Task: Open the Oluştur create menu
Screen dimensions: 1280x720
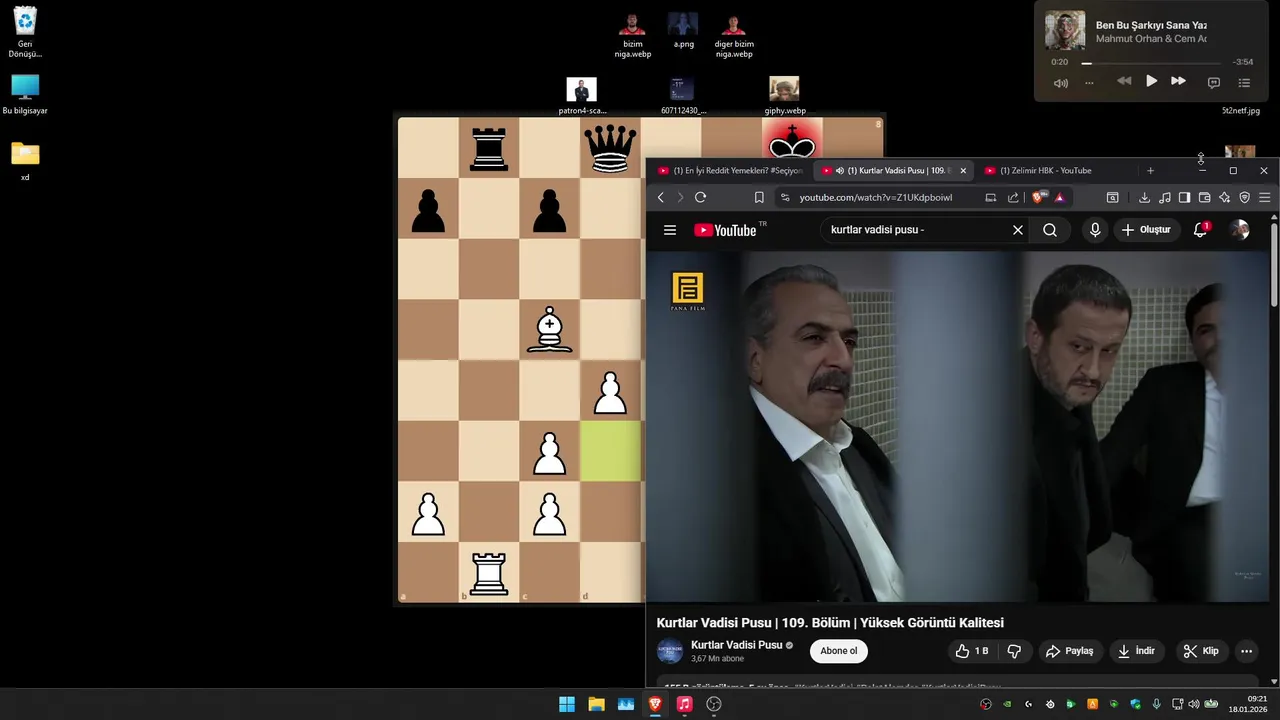Action: click(x=1146, y=230)
